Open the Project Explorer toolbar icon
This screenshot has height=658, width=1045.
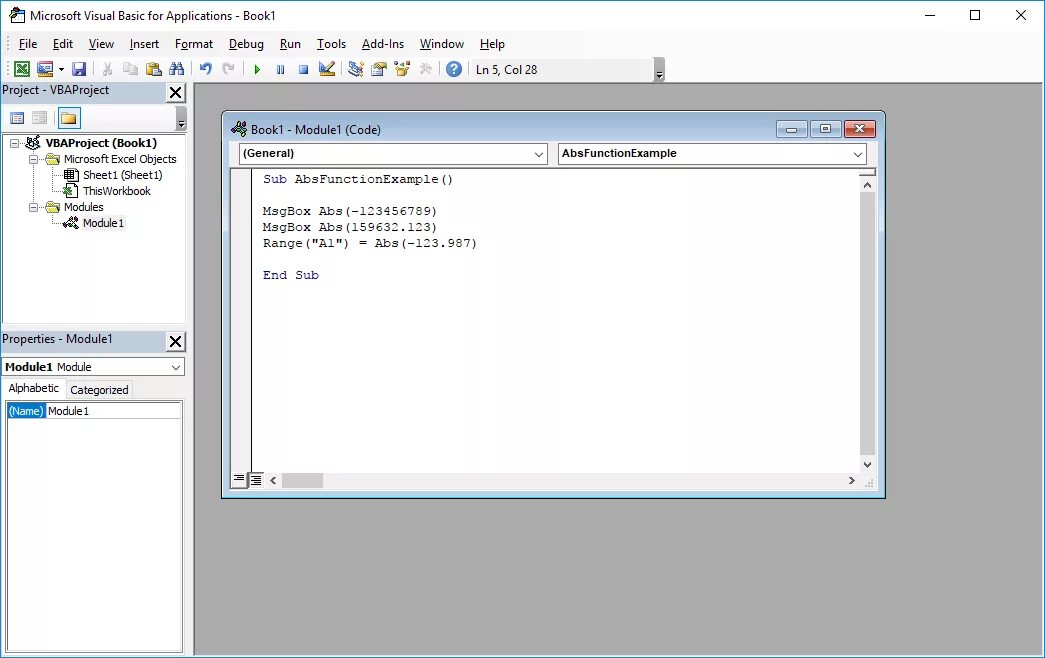point(356,69)
